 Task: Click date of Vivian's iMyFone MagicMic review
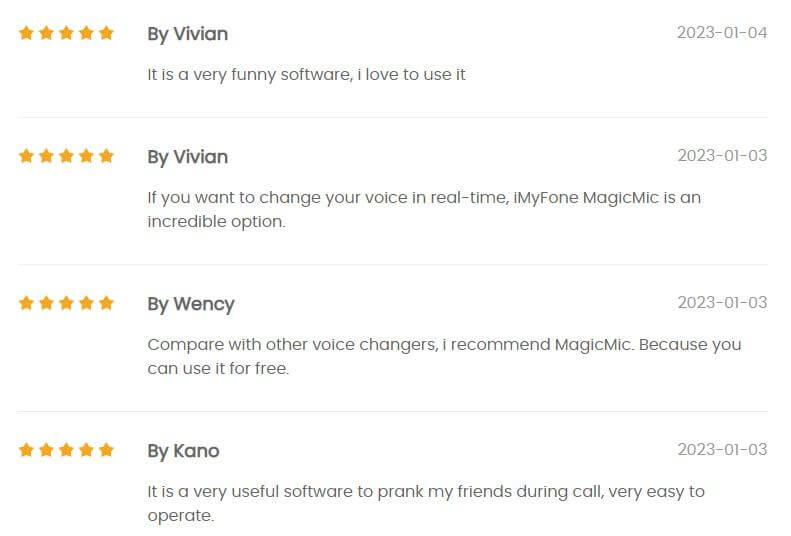[x=722, y=156]
